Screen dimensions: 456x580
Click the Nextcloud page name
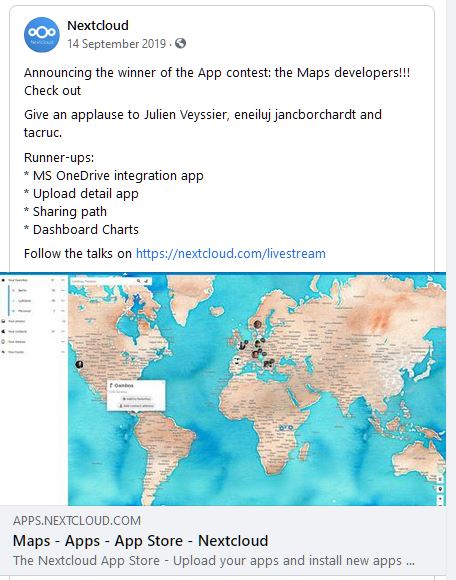tap(98, 26)
